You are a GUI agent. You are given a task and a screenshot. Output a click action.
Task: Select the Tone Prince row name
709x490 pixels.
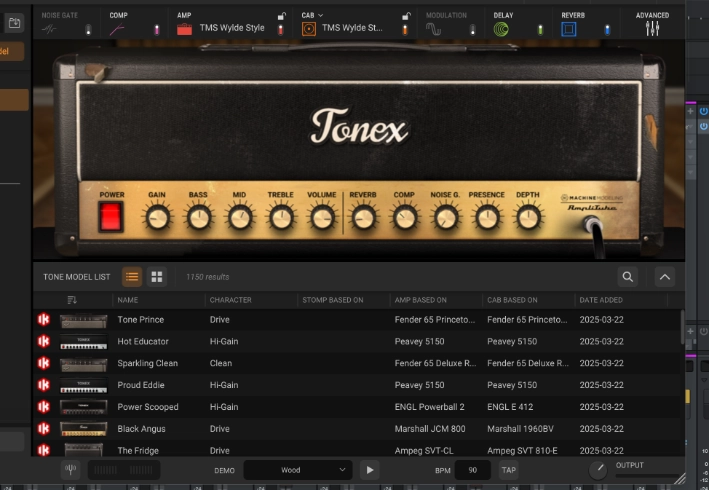tap(141, 320)
